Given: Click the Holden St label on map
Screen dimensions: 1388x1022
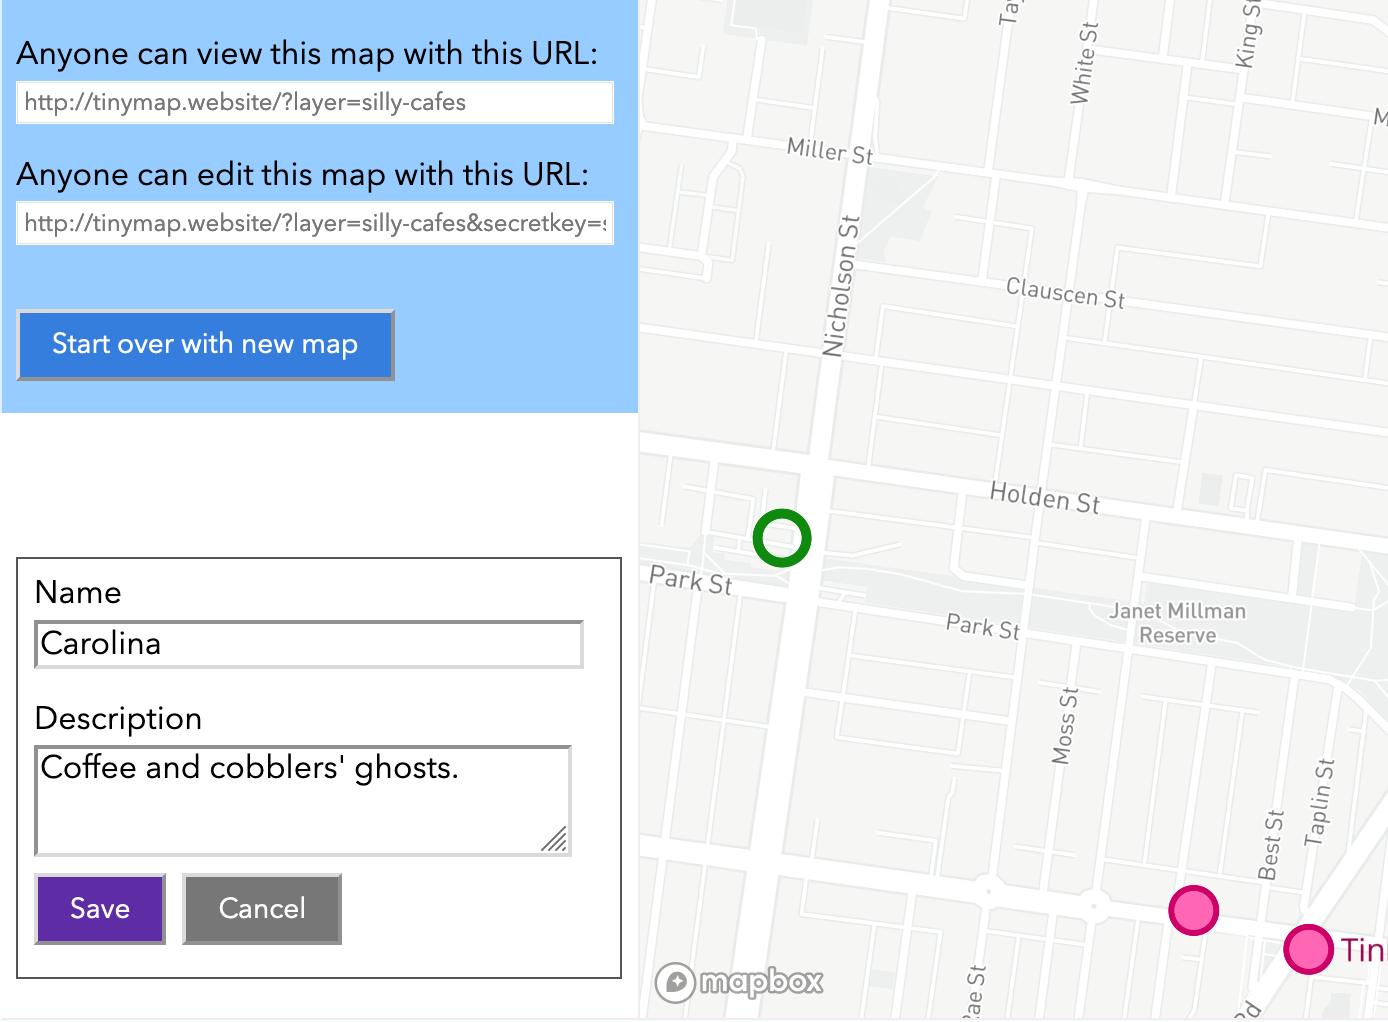Looking at the screenshot, I should coord(1044,497).
